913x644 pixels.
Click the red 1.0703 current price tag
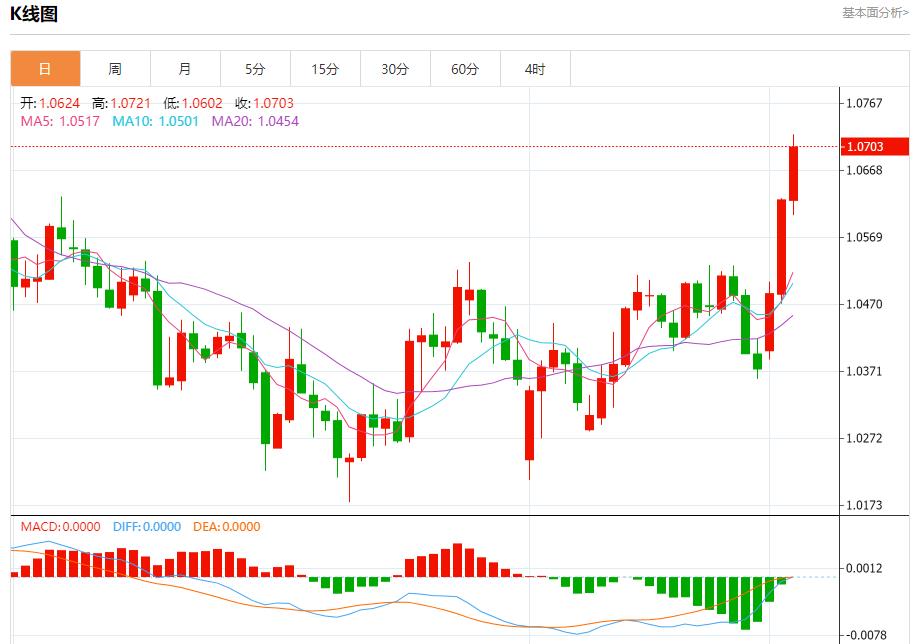click(875, 146)
